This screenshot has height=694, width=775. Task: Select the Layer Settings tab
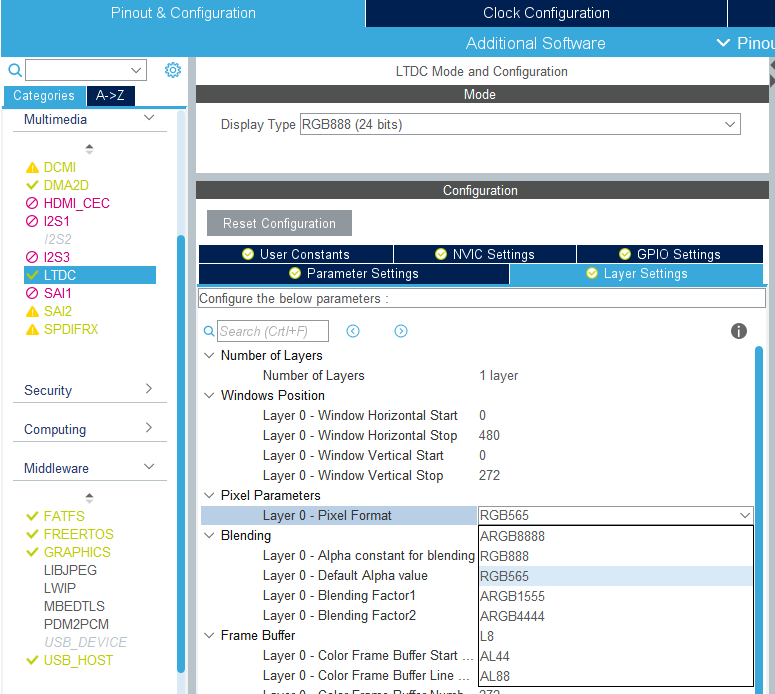(637, 273)
